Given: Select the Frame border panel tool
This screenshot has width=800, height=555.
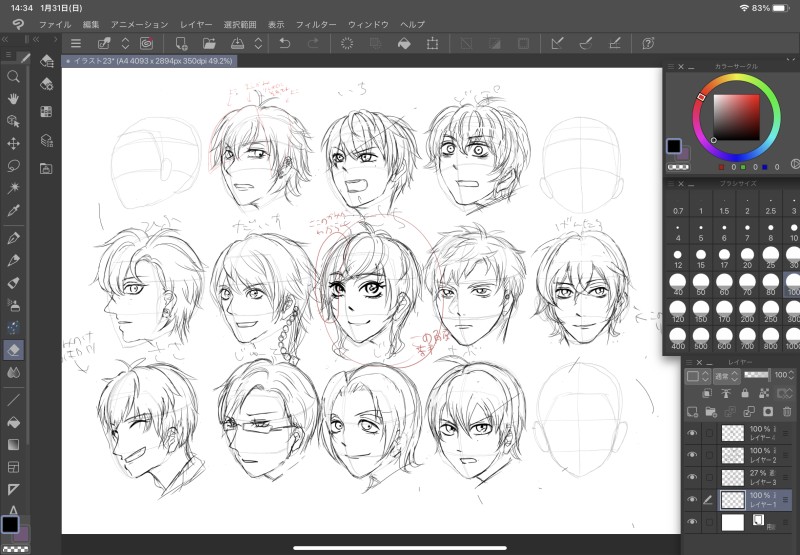Looking at the screenshot, I should coord(13,467).
